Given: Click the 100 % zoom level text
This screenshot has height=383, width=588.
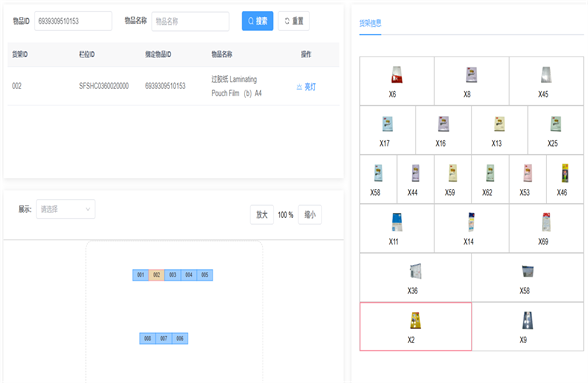Looking at the screenshot, I should click(x=285, y=215).
